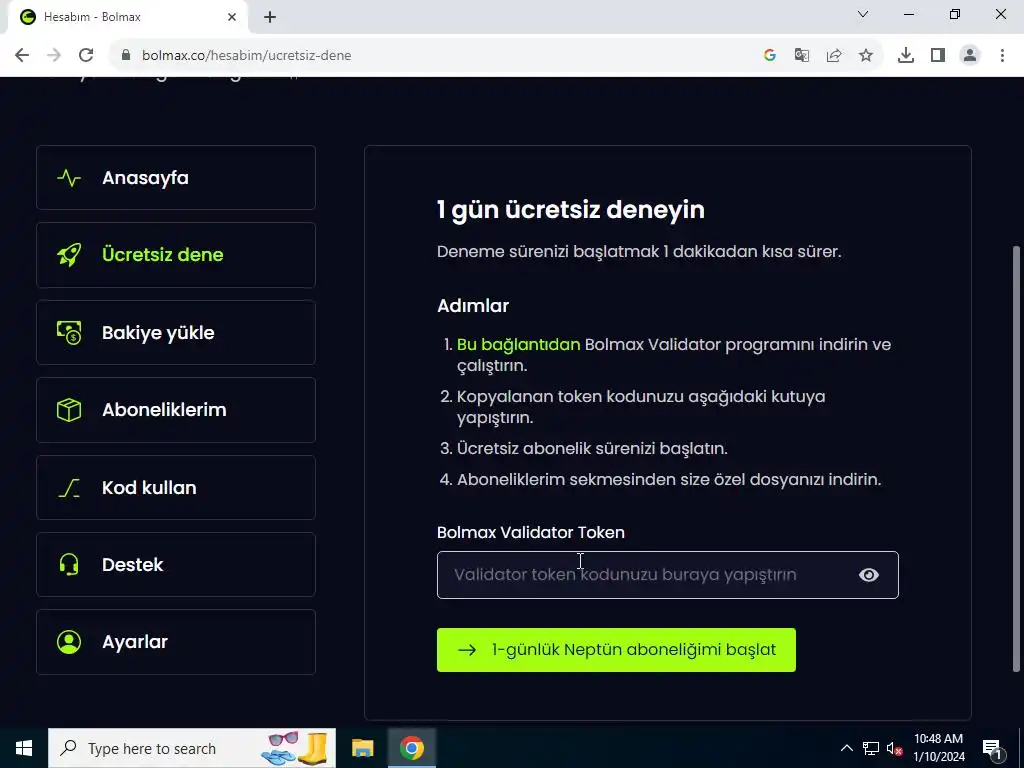Bookmark this tab with star icon

pyautogui.click(x=866, y=56)
